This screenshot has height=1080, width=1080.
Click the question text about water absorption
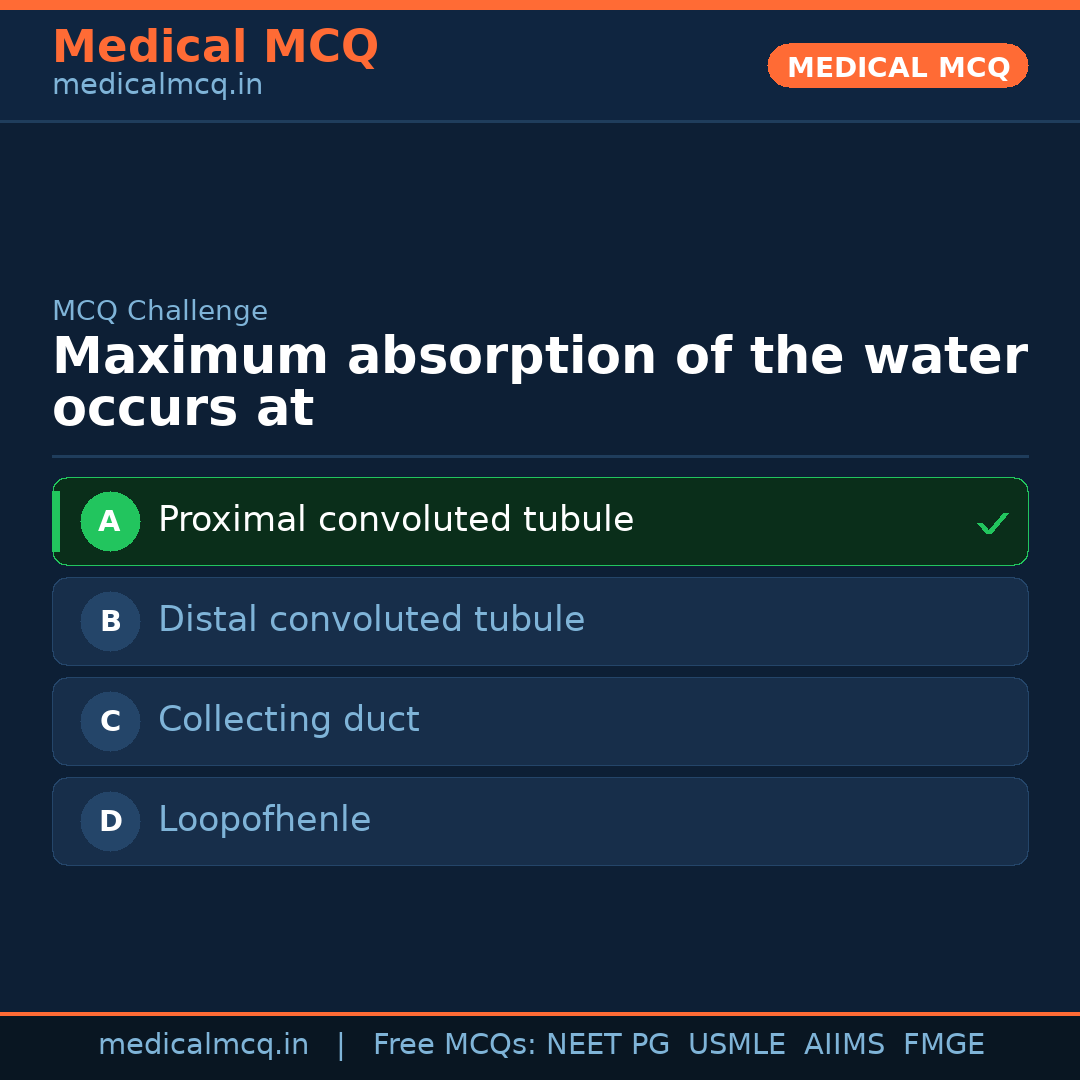pyautogui.click(x=539, y=382)
